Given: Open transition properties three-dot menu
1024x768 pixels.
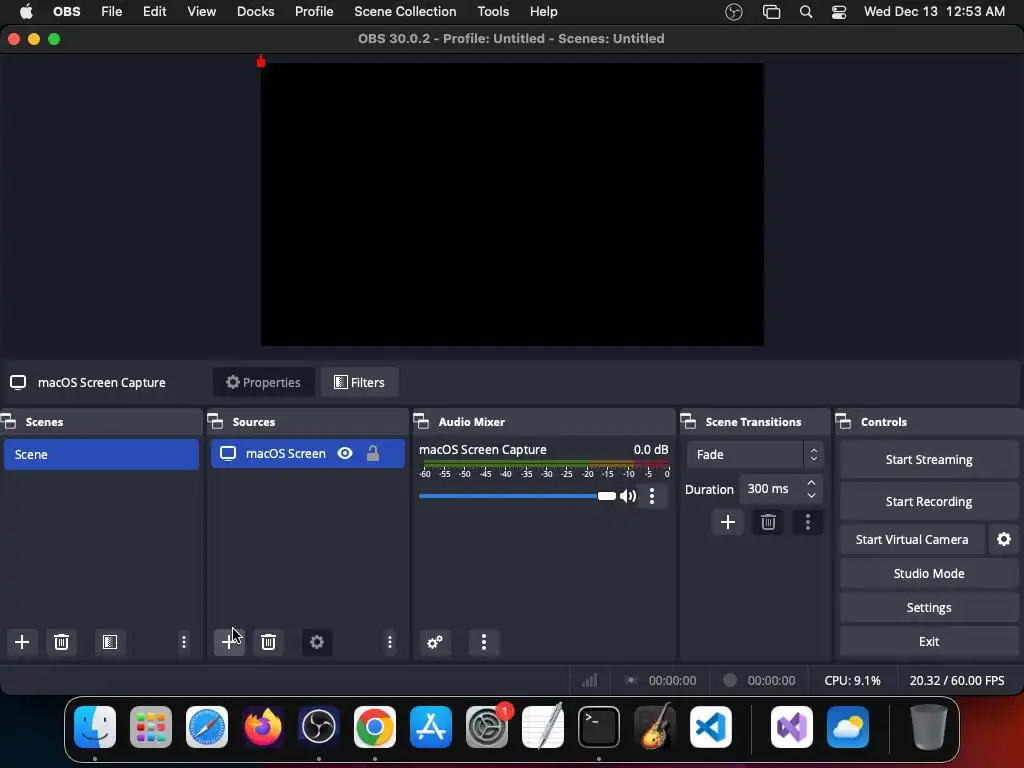Looking at the screenshot, I should (808, 522).
